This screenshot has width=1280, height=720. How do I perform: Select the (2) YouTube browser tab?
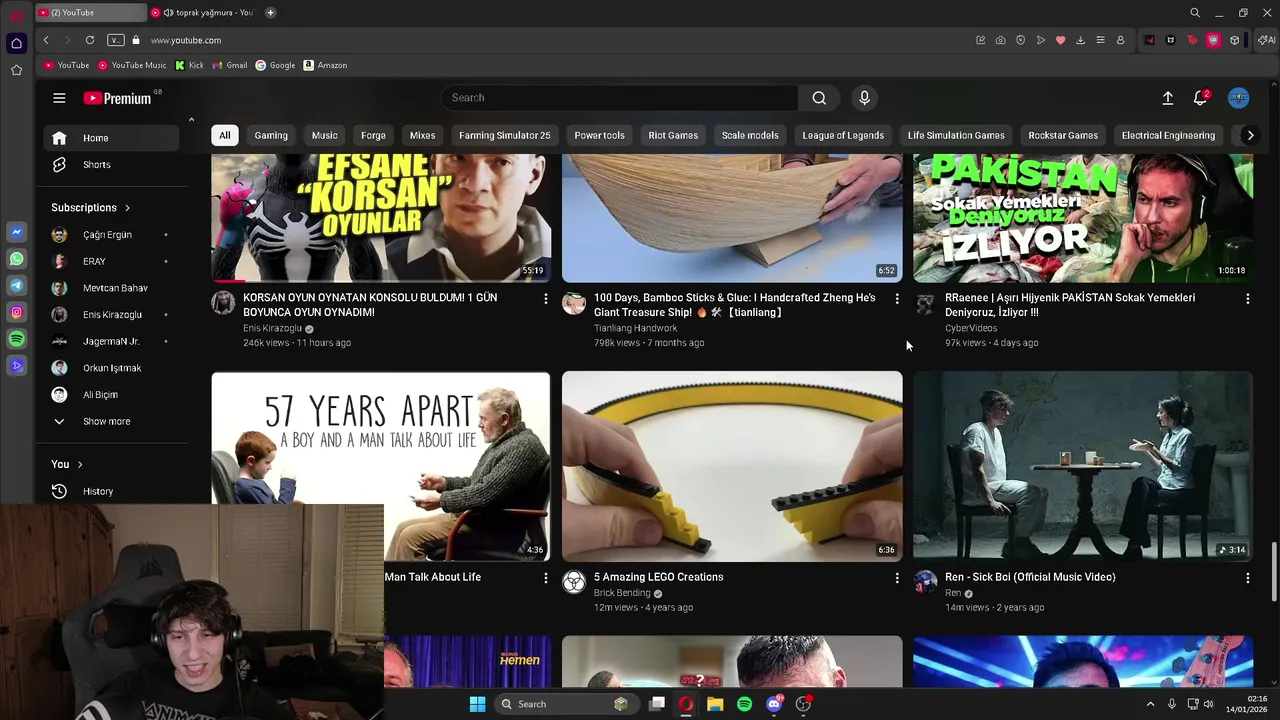(x=90, y=13)
